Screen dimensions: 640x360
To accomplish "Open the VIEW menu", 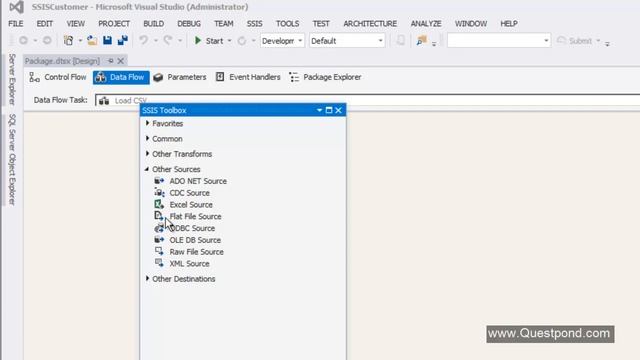I will click(x=76, y=24).
